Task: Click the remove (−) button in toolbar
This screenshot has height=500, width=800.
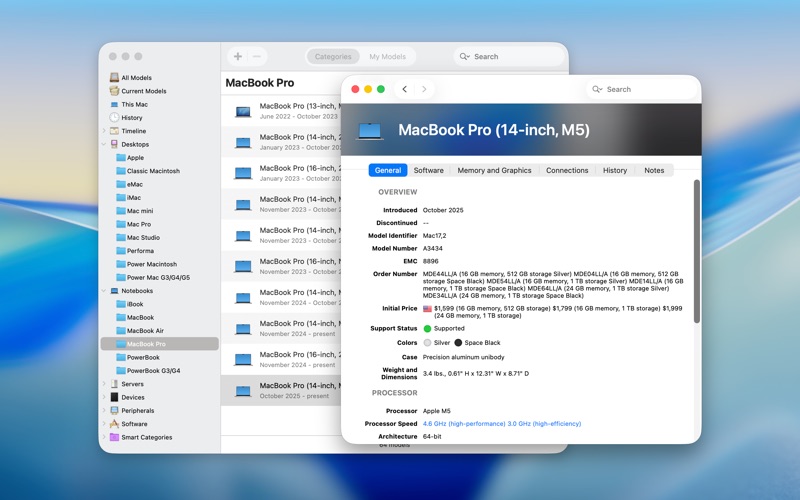Action: (257, 57)
